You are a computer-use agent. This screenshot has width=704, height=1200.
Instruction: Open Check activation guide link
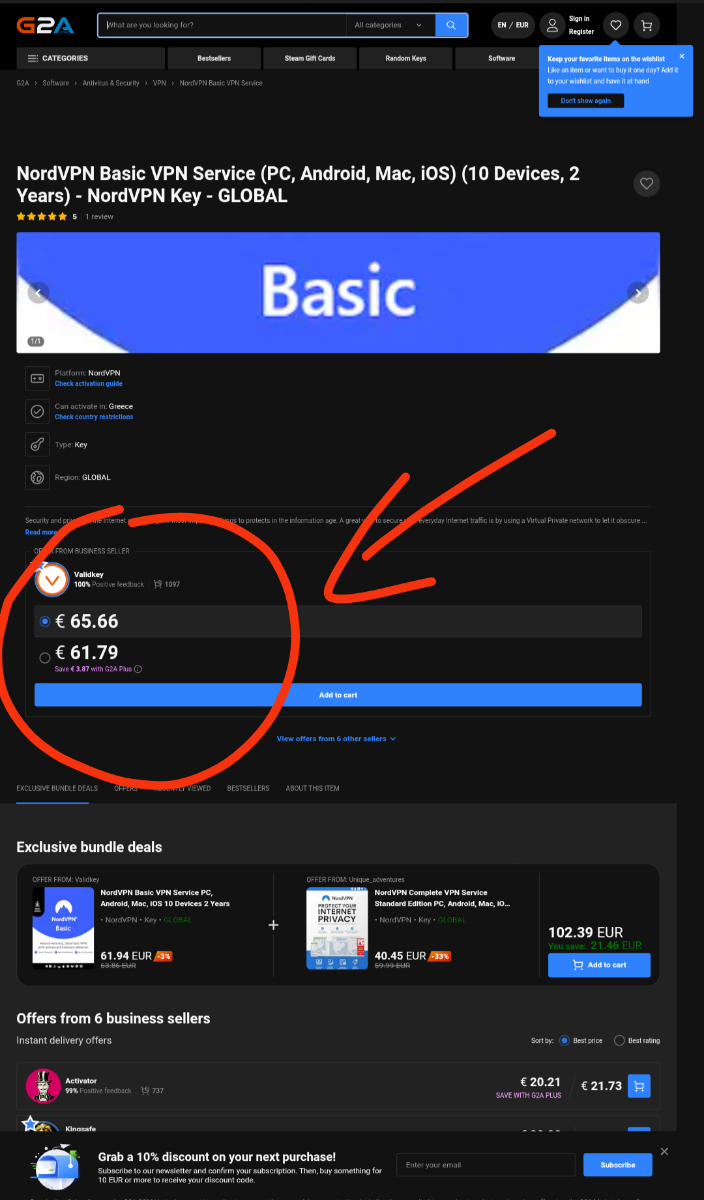point(89,384)
